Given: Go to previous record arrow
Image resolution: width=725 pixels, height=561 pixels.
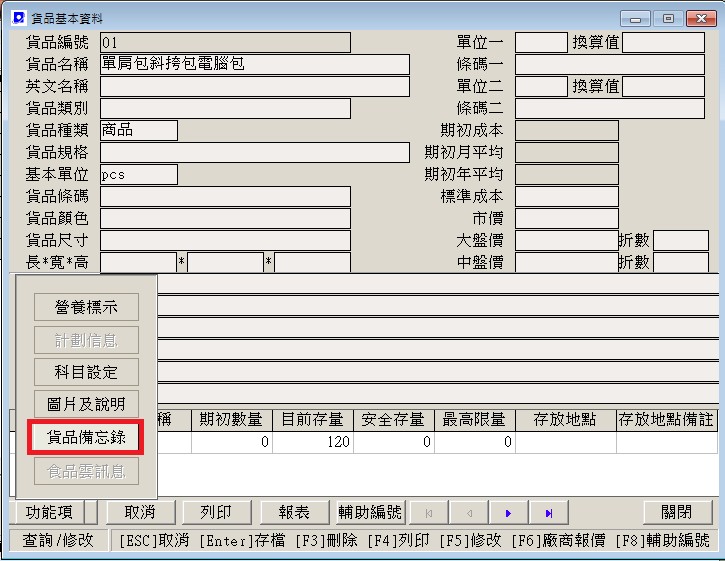Looking at the screenshot, I should pyautogui.click(x=469, y=513).
